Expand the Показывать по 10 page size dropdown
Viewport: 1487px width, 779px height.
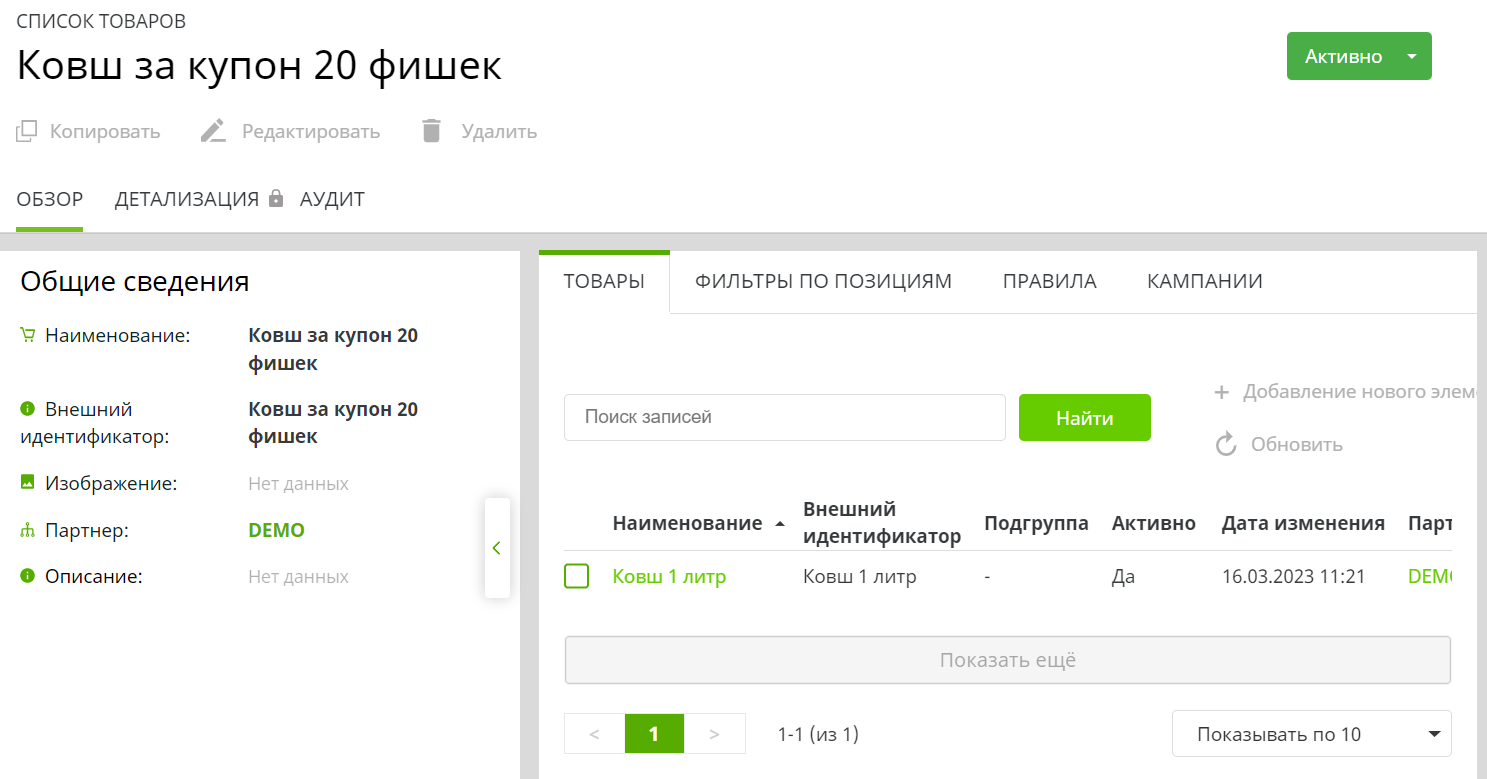pyautogui.click(x=1434, y=735)
